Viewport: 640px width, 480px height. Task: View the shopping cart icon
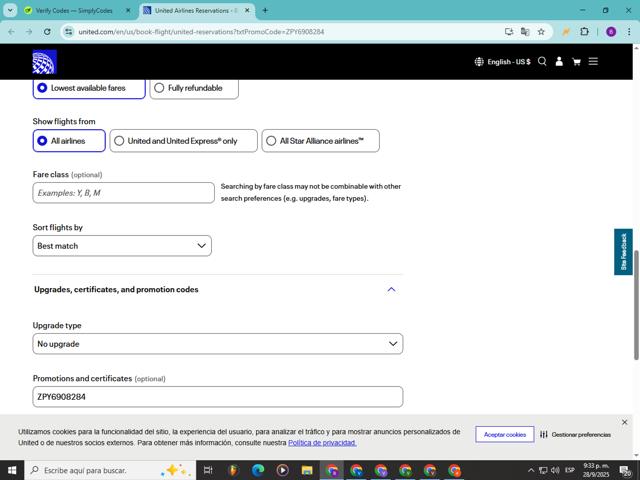576,62
